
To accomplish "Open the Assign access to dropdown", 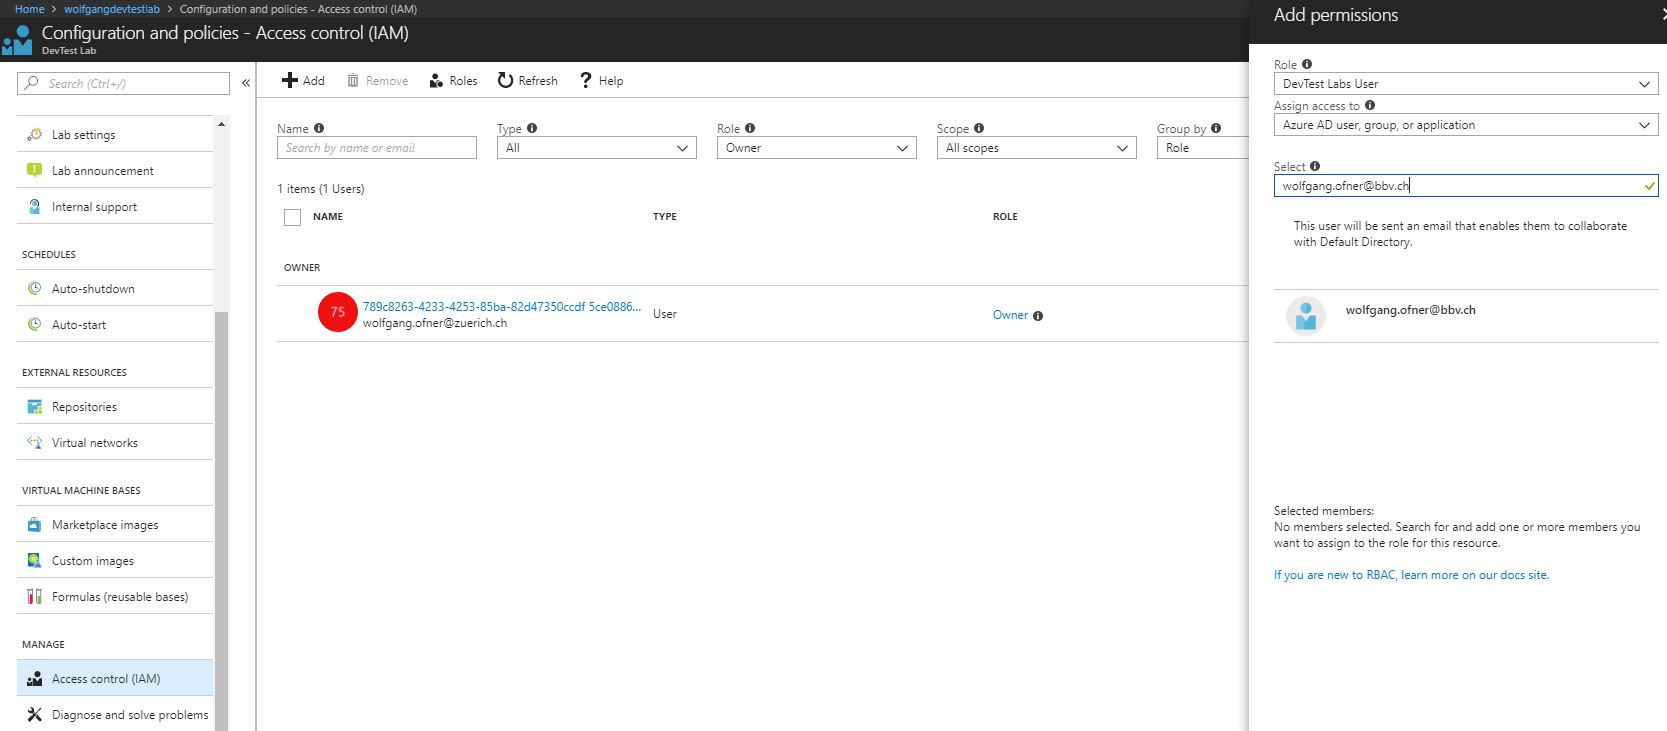I will tap(1466, 125).
